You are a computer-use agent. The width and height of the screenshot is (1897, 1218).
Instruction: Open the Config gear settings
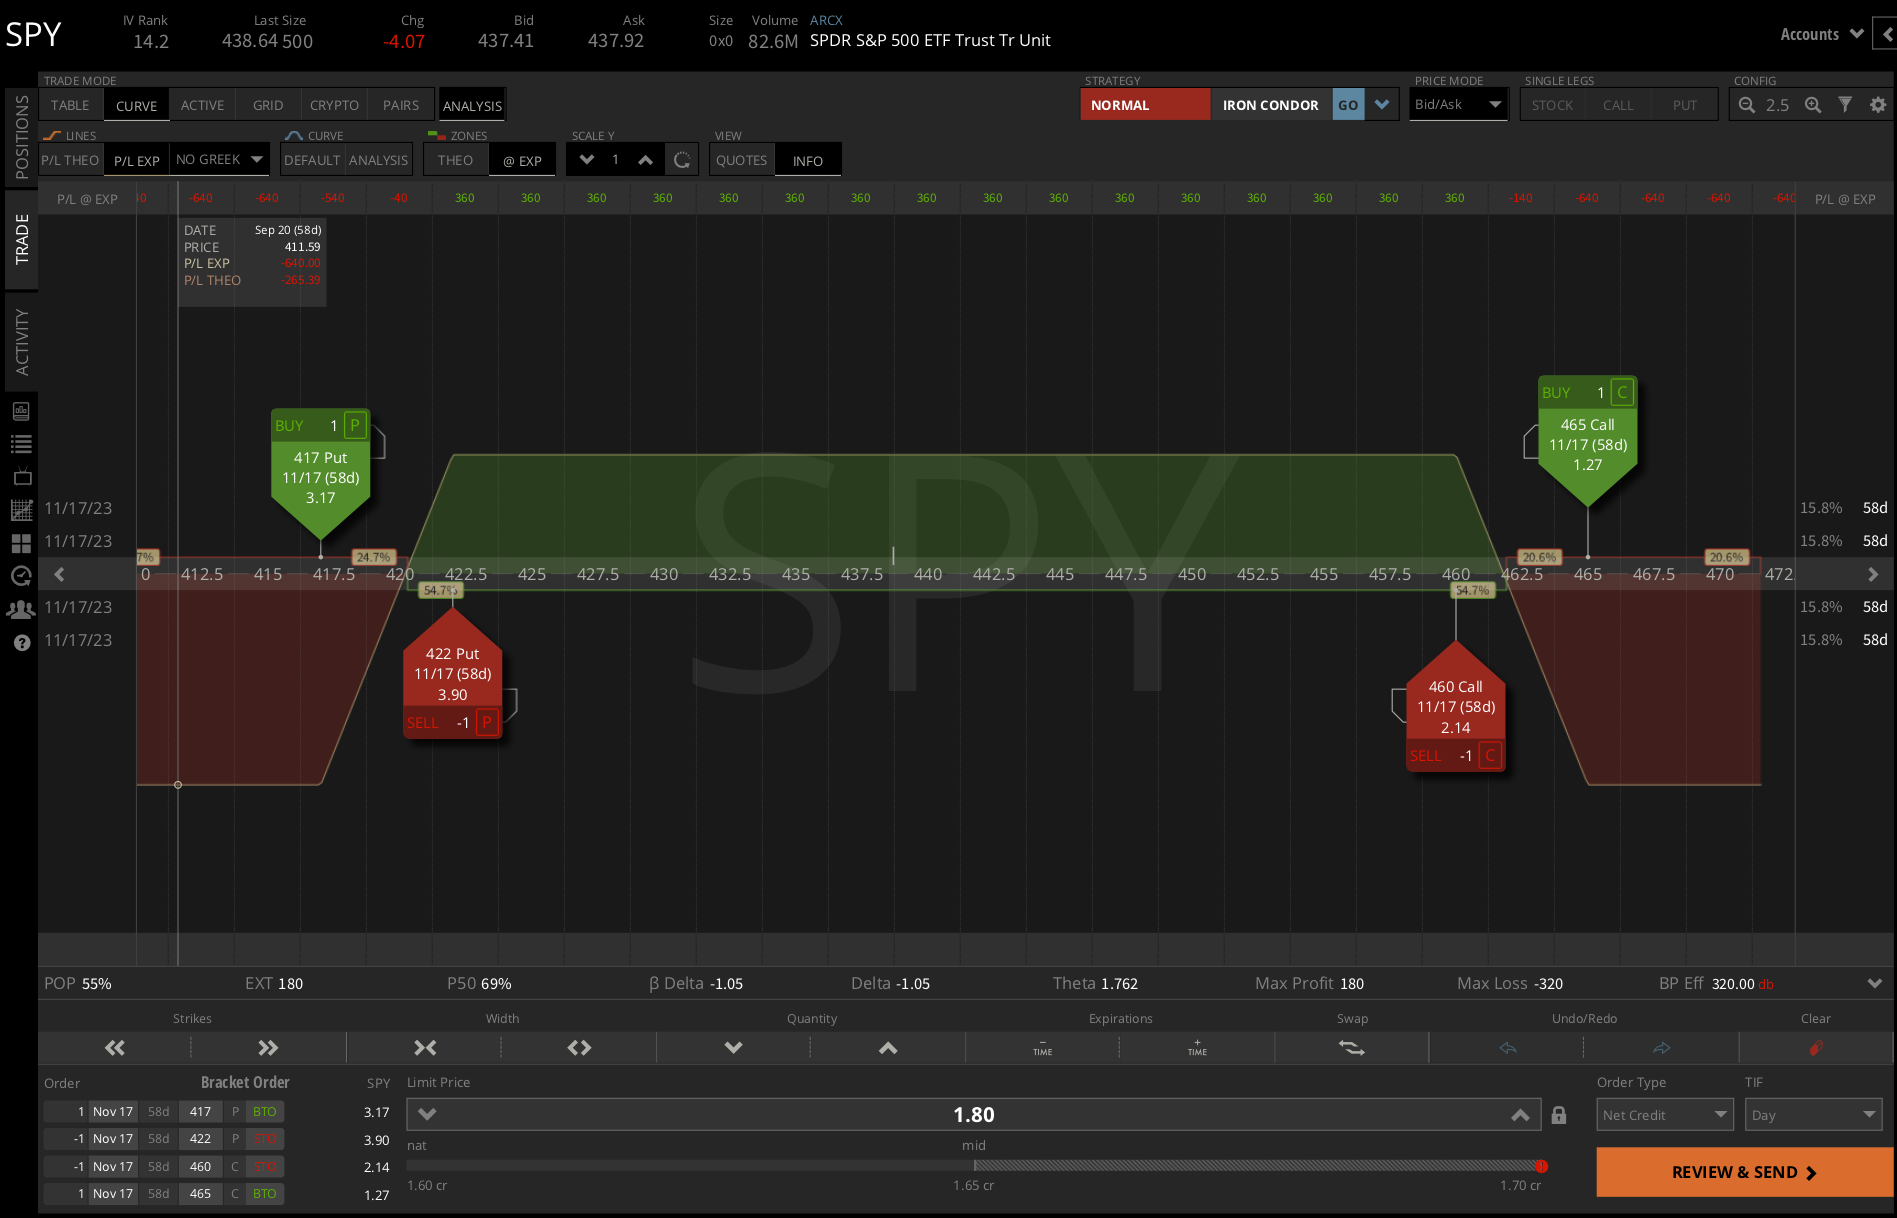pos(1878,105)
